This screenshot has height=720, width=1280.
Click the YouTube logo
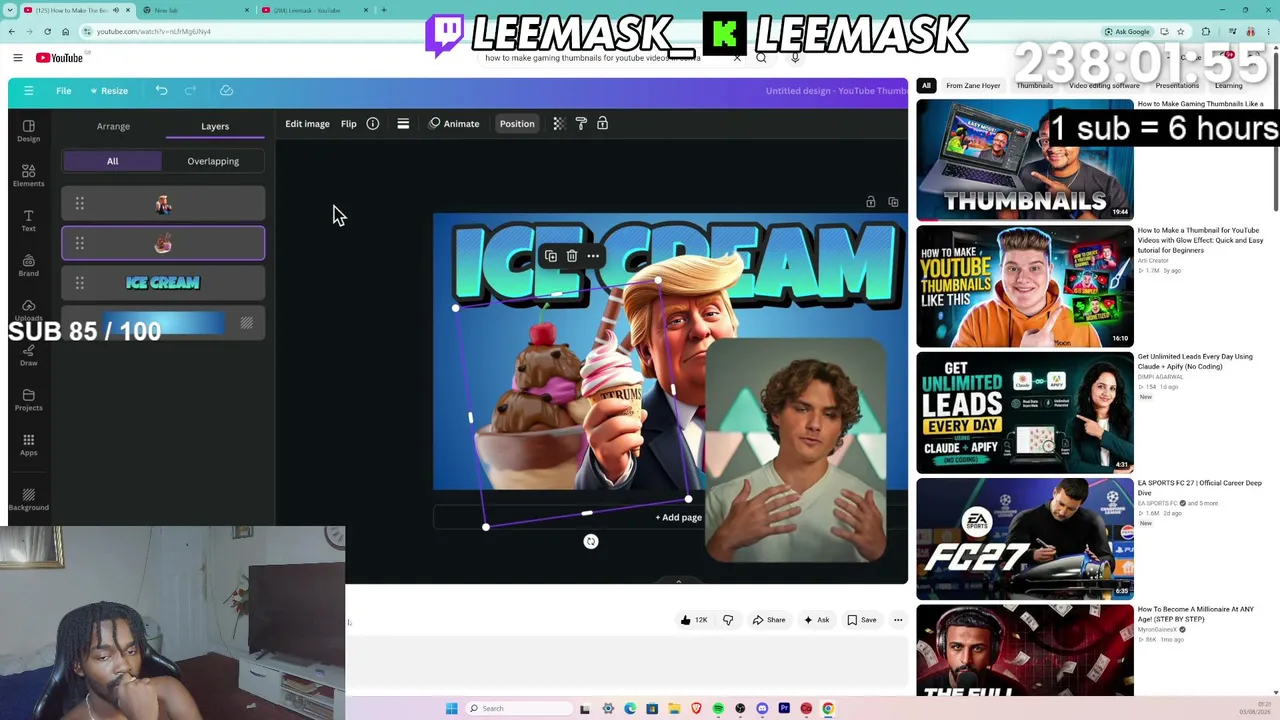coord(59,58)
